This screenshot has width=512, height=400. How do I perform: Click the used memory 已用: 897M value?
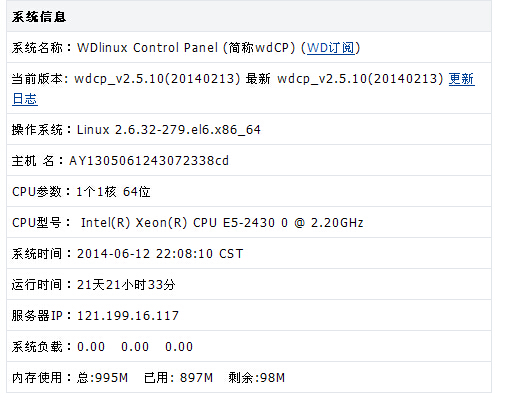[178, 378]
